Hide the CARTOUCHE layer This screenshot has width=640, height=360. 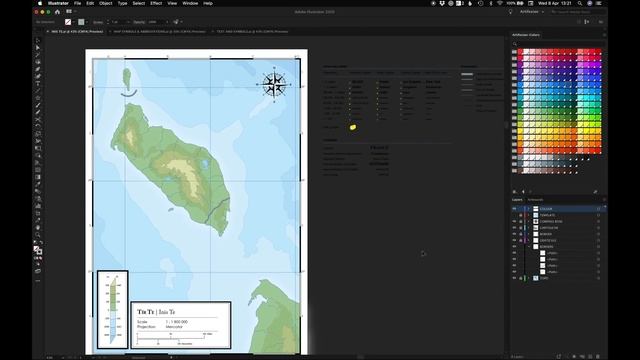(x=514, y=228)
